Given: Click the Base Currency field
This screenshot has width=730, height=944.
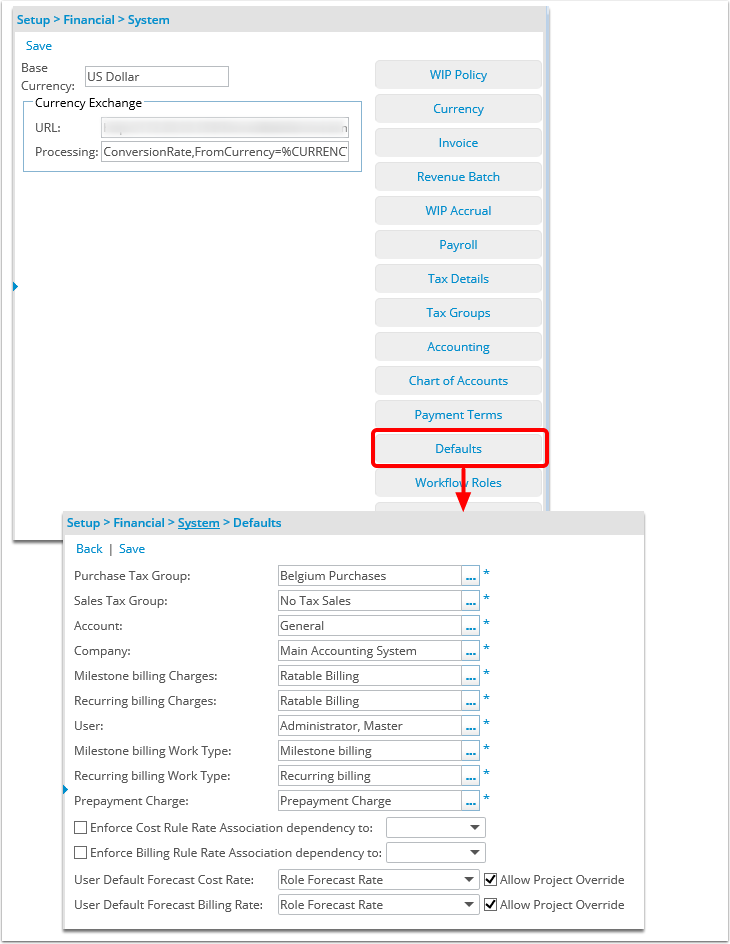Looking at the screenshot, I should pyautogui.click(x=157, y=76).
